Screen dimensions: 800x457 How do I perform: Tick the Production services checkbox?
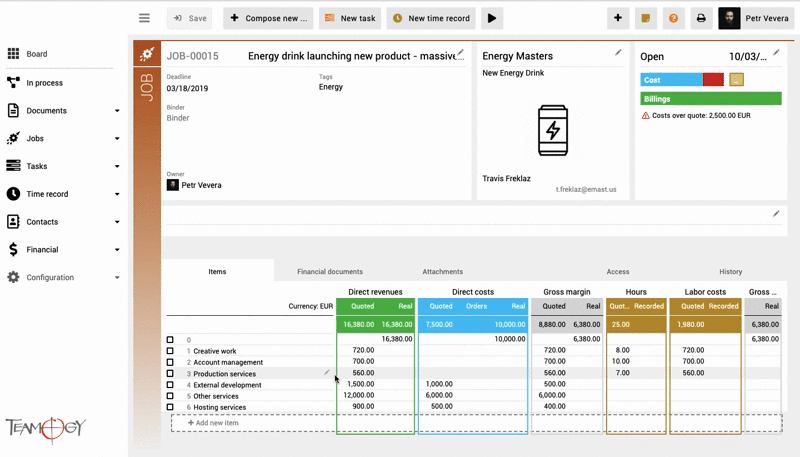170,373
